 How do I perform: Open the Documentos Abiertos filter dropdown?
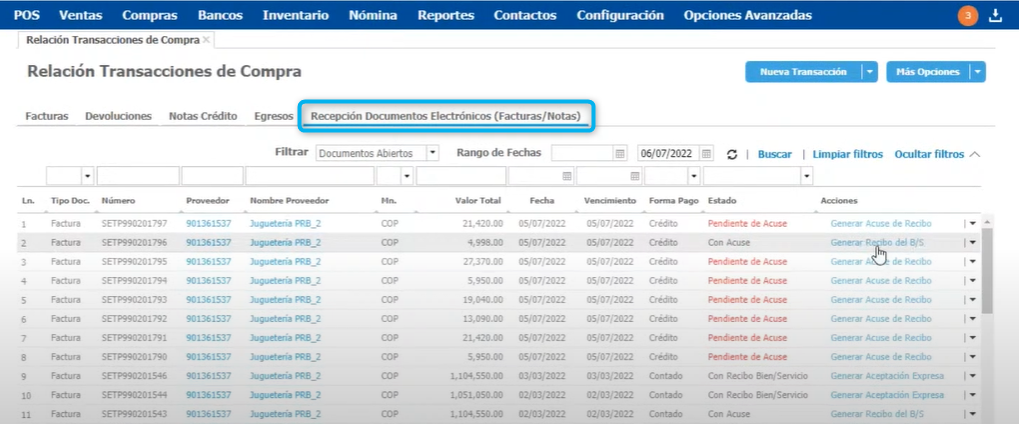(433, 154)
